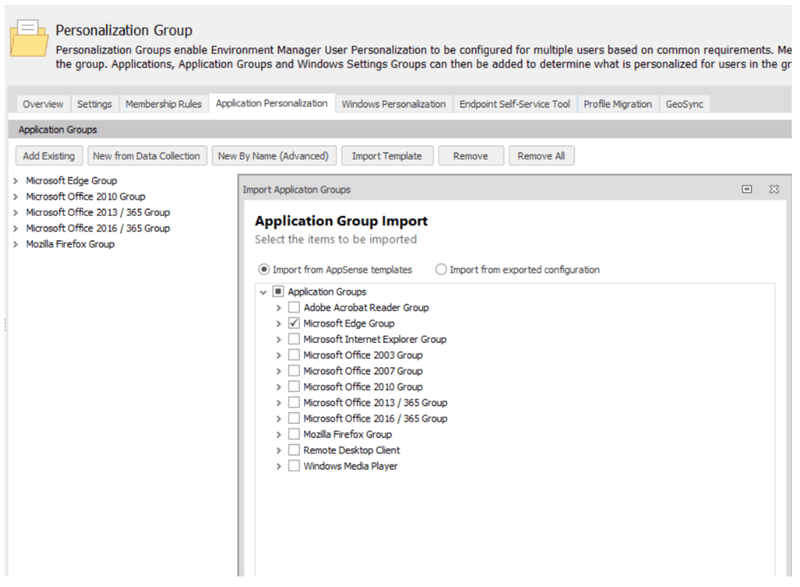Click the Remove button
Screen dimensions: 800x587
click(x=471, y=156)
